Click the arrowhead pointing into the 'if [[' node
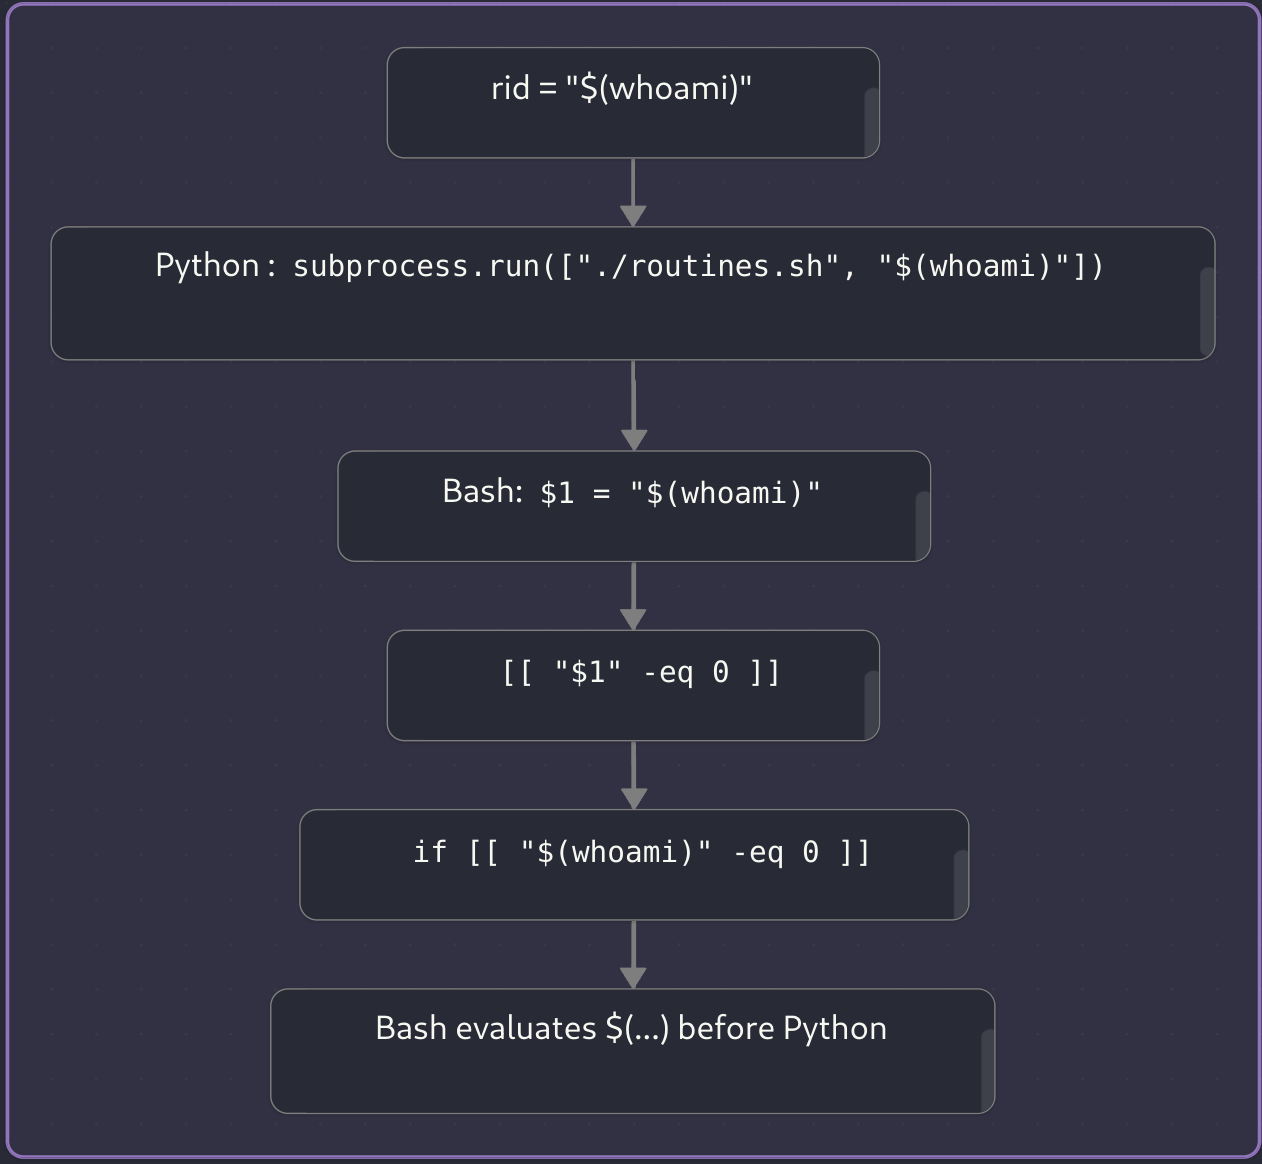Image resolution: width=1262 pixels, height=1164 pixels. coord(633,798)
